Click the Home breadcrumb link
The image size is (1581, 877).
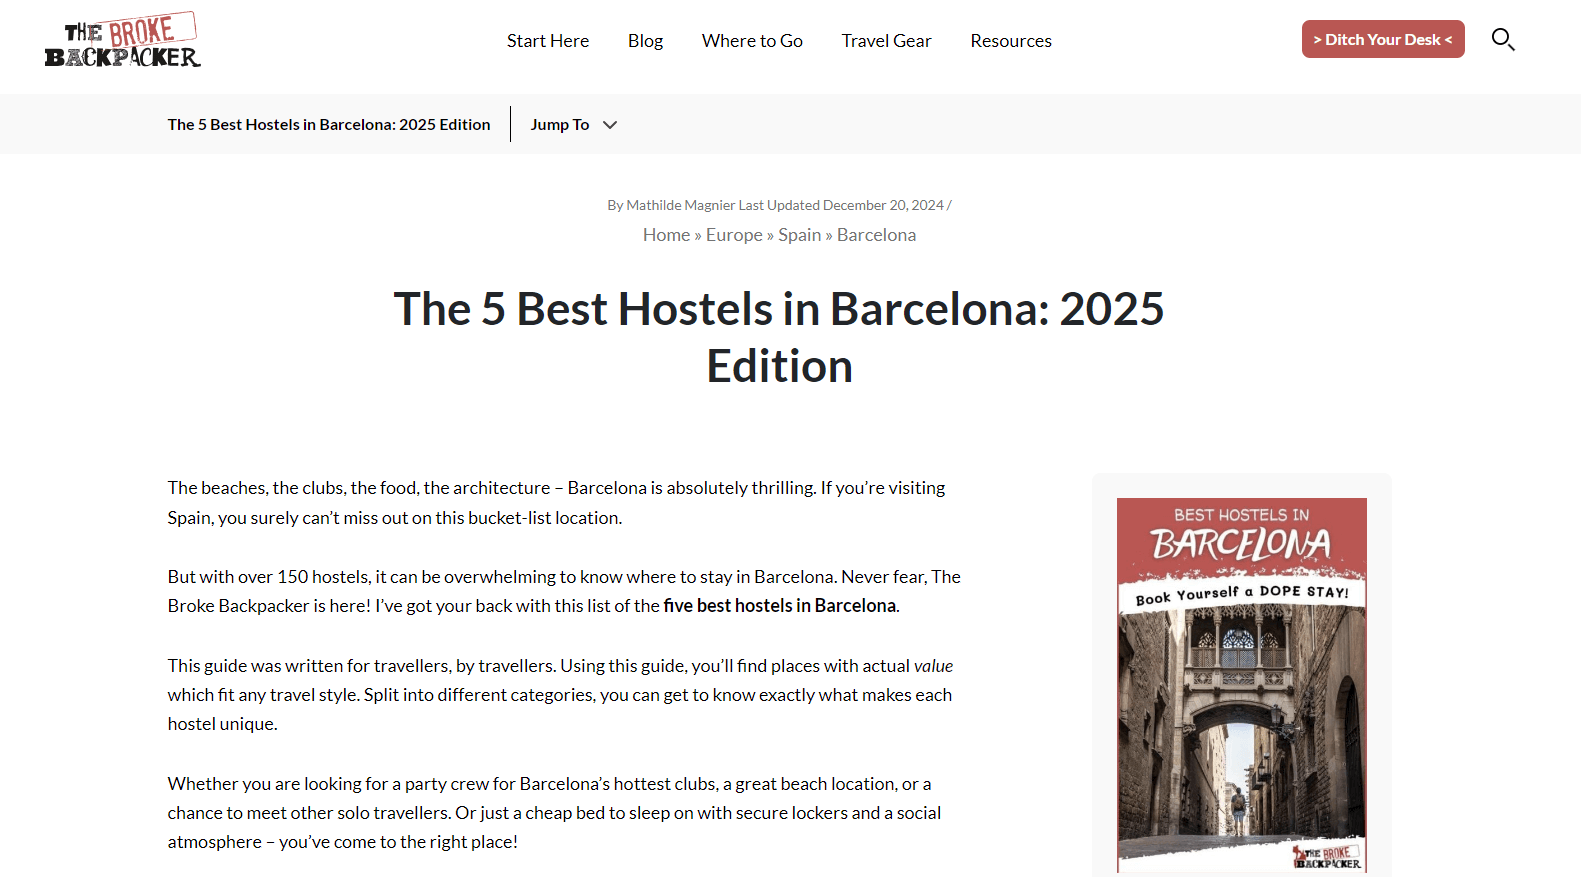point(666,235)
